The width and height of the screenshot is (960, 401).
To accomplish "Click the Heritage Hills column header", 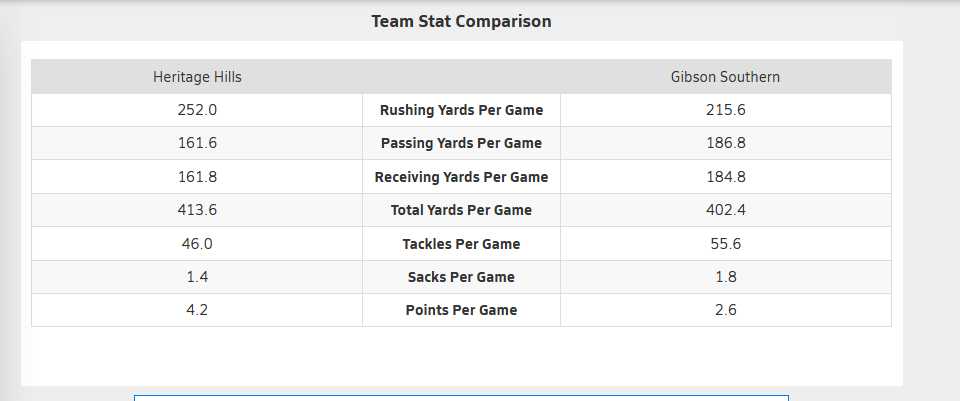I will (x=197, y=77).
